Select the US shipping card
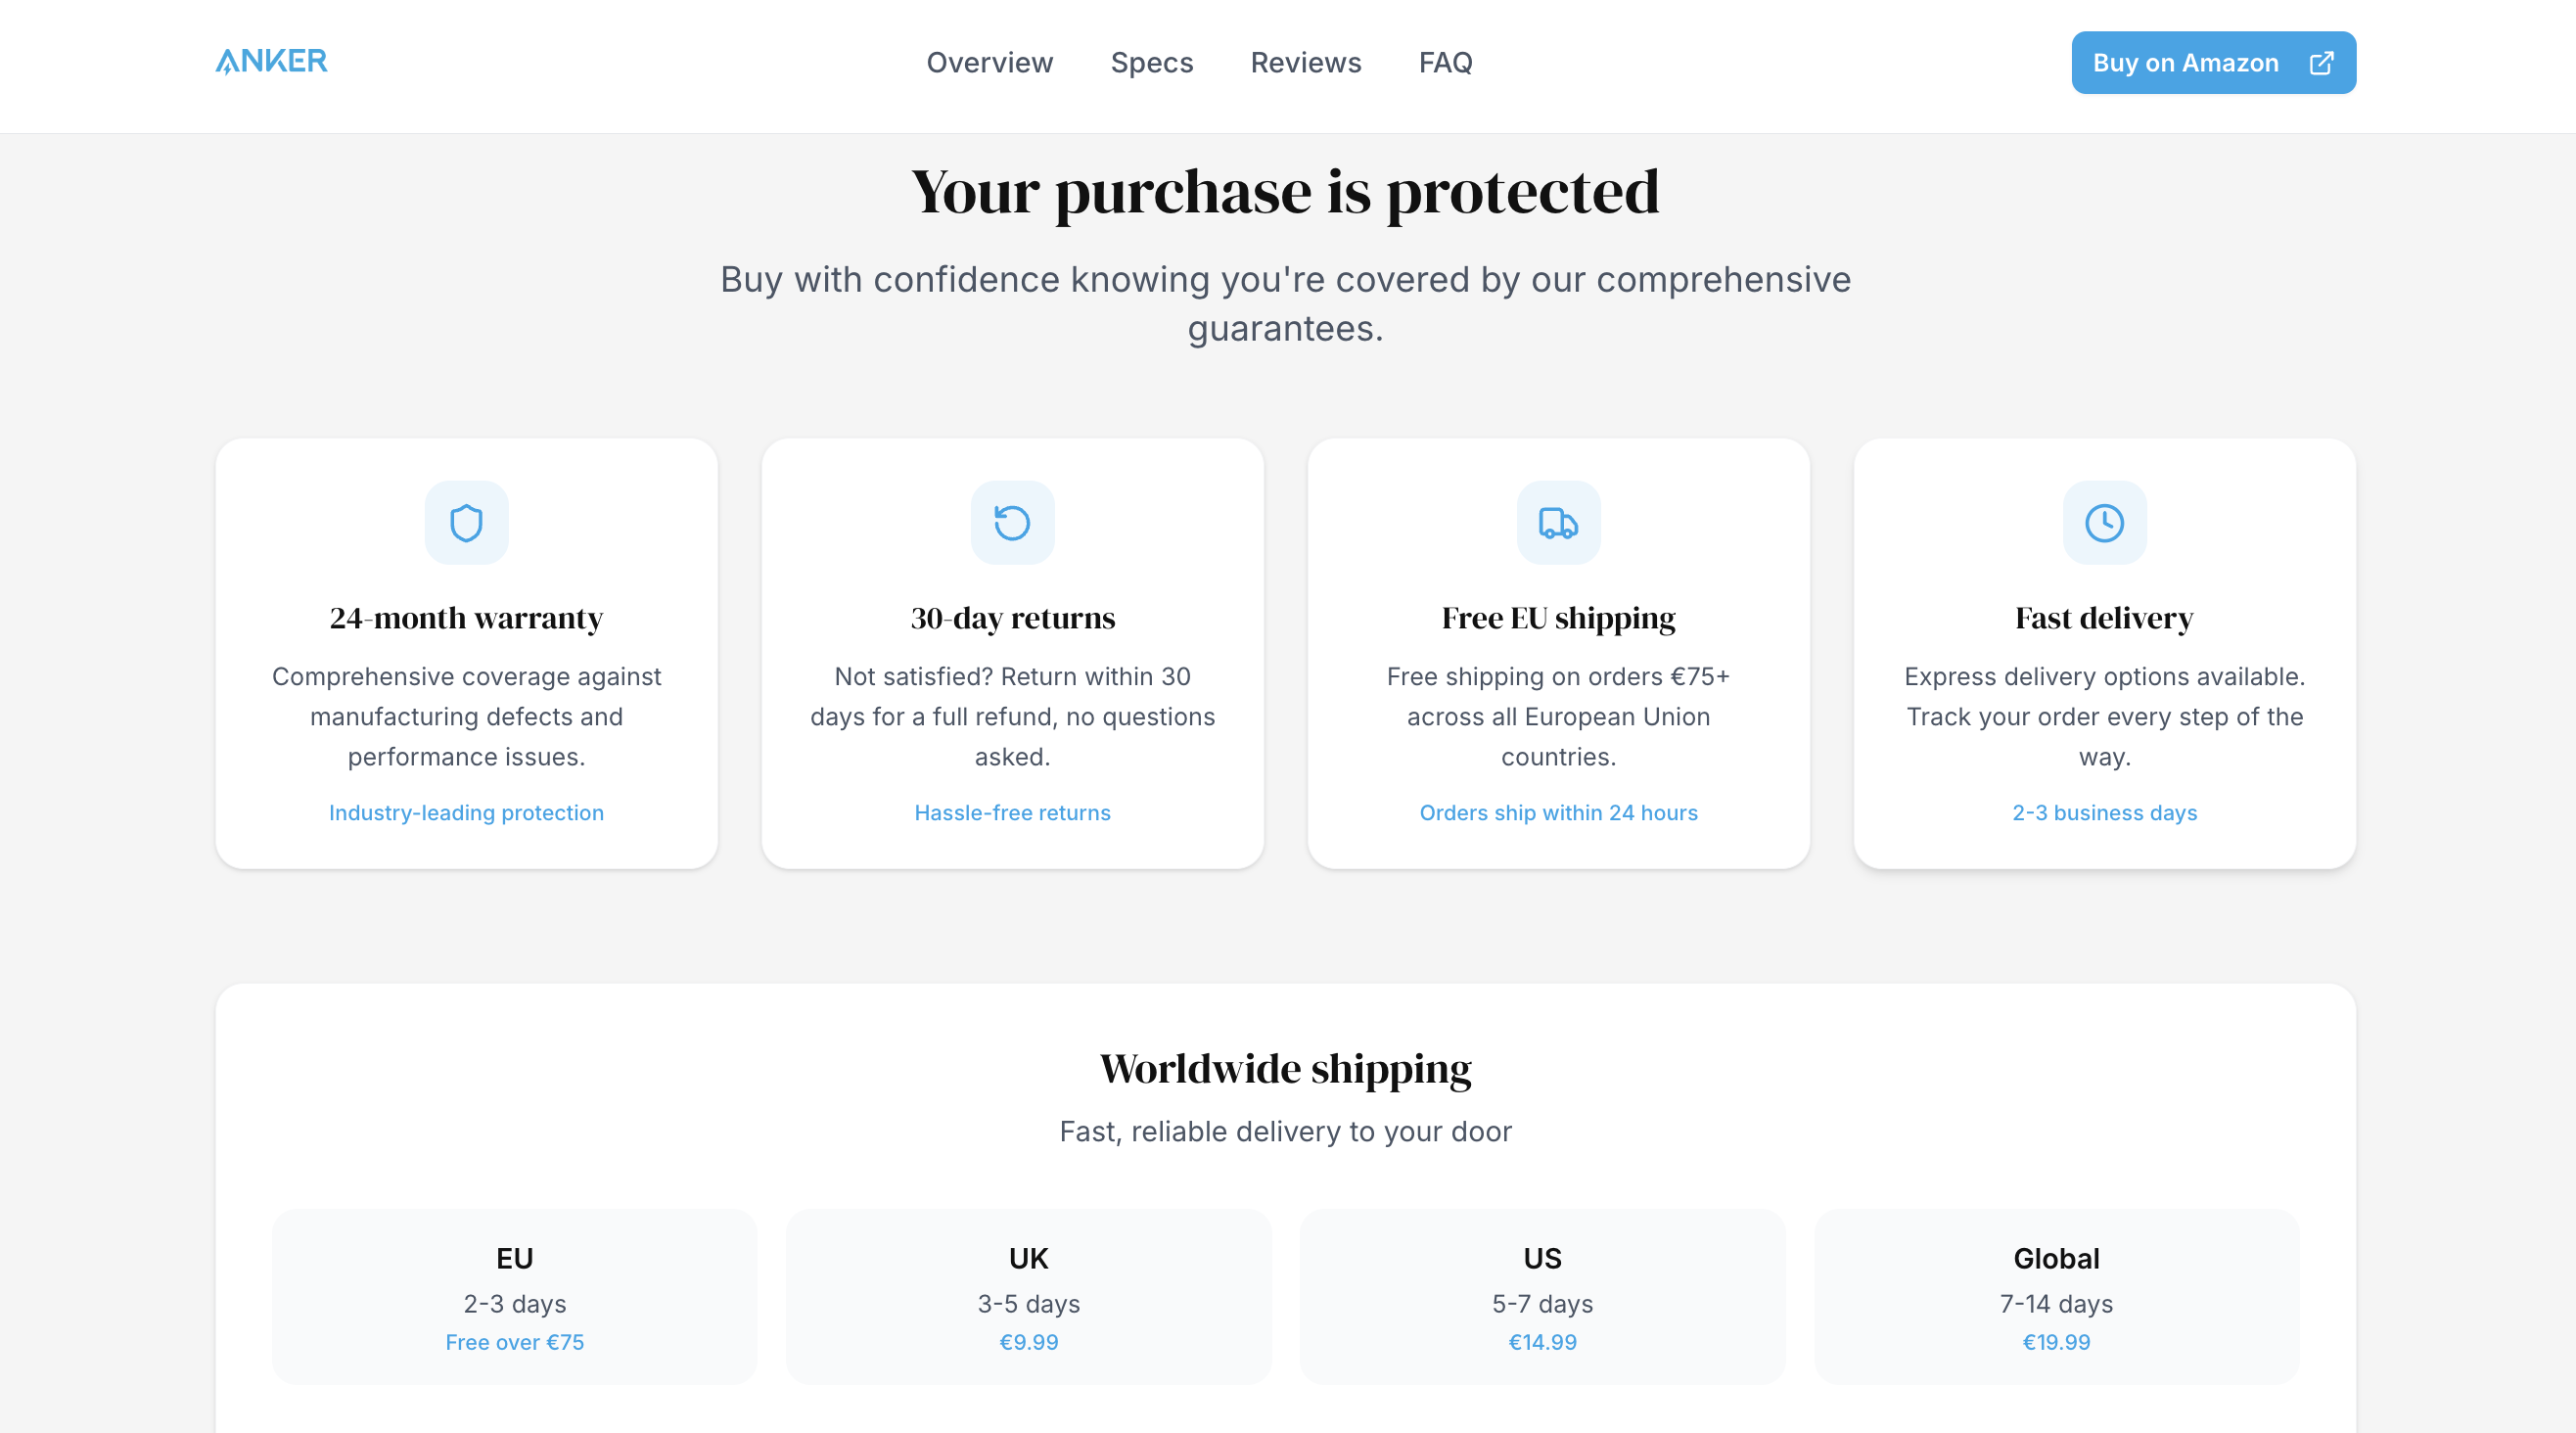The width and height of the screenshot is (2576, 1433). tap(1542, 1297)
